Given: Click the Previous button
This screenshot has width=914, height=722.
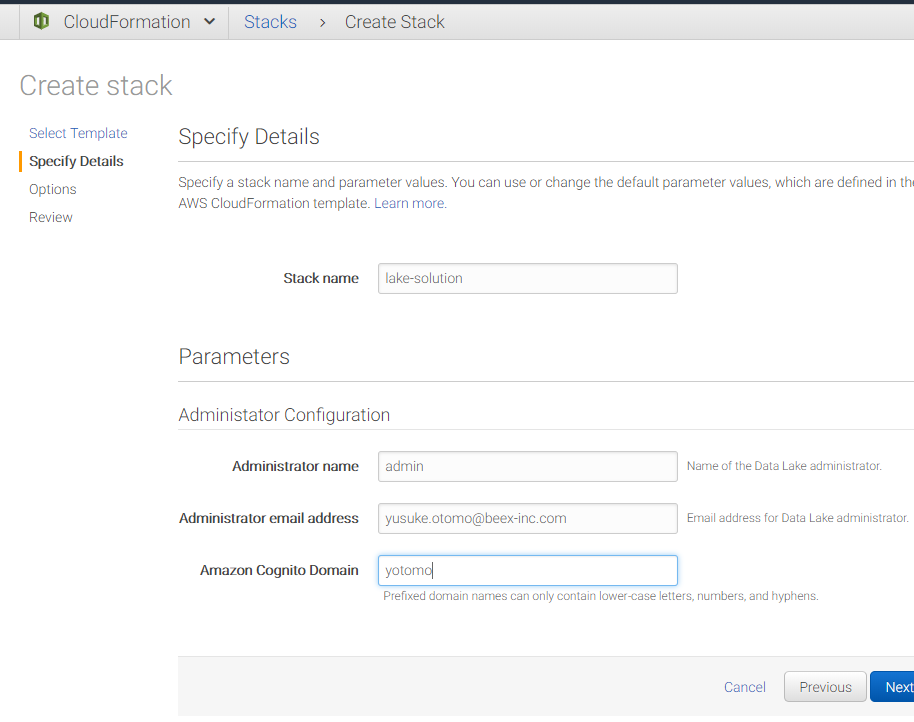Looking at the screenshot, I should pyautogui.click(x=825, y=687).
